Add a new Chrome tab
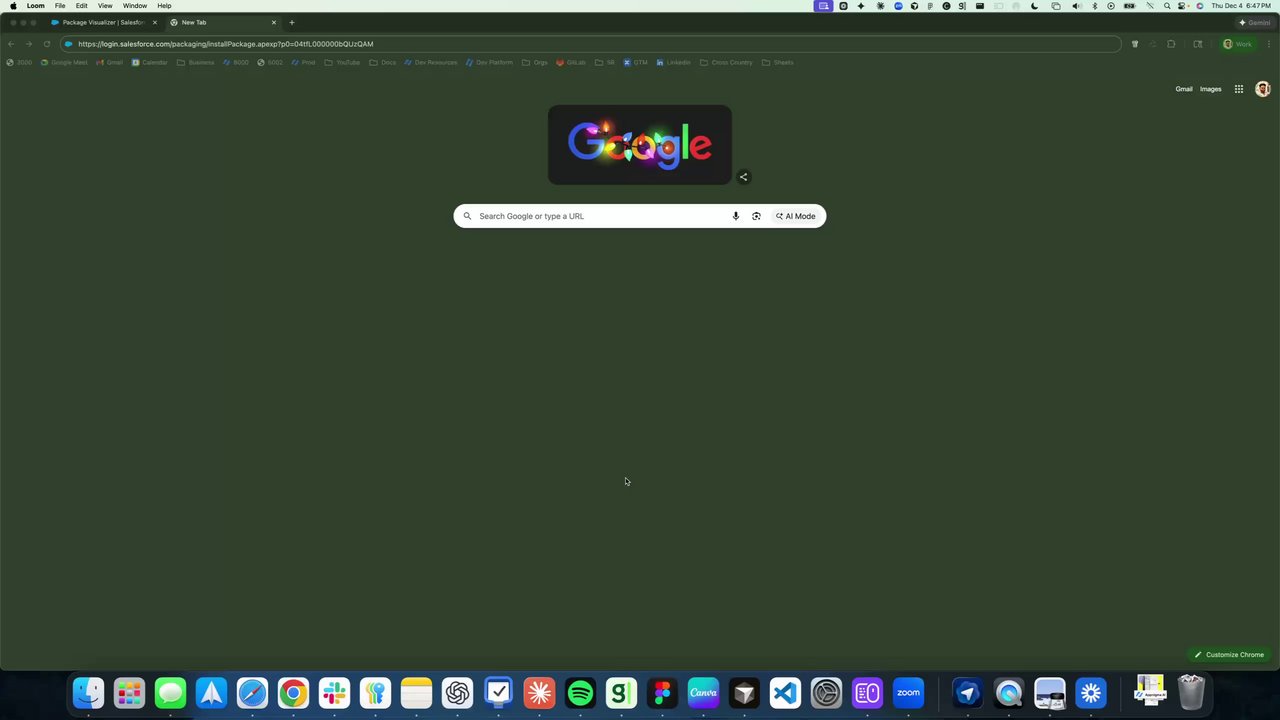This screenshot has height=720, width=1280. [x=292, y=22]
